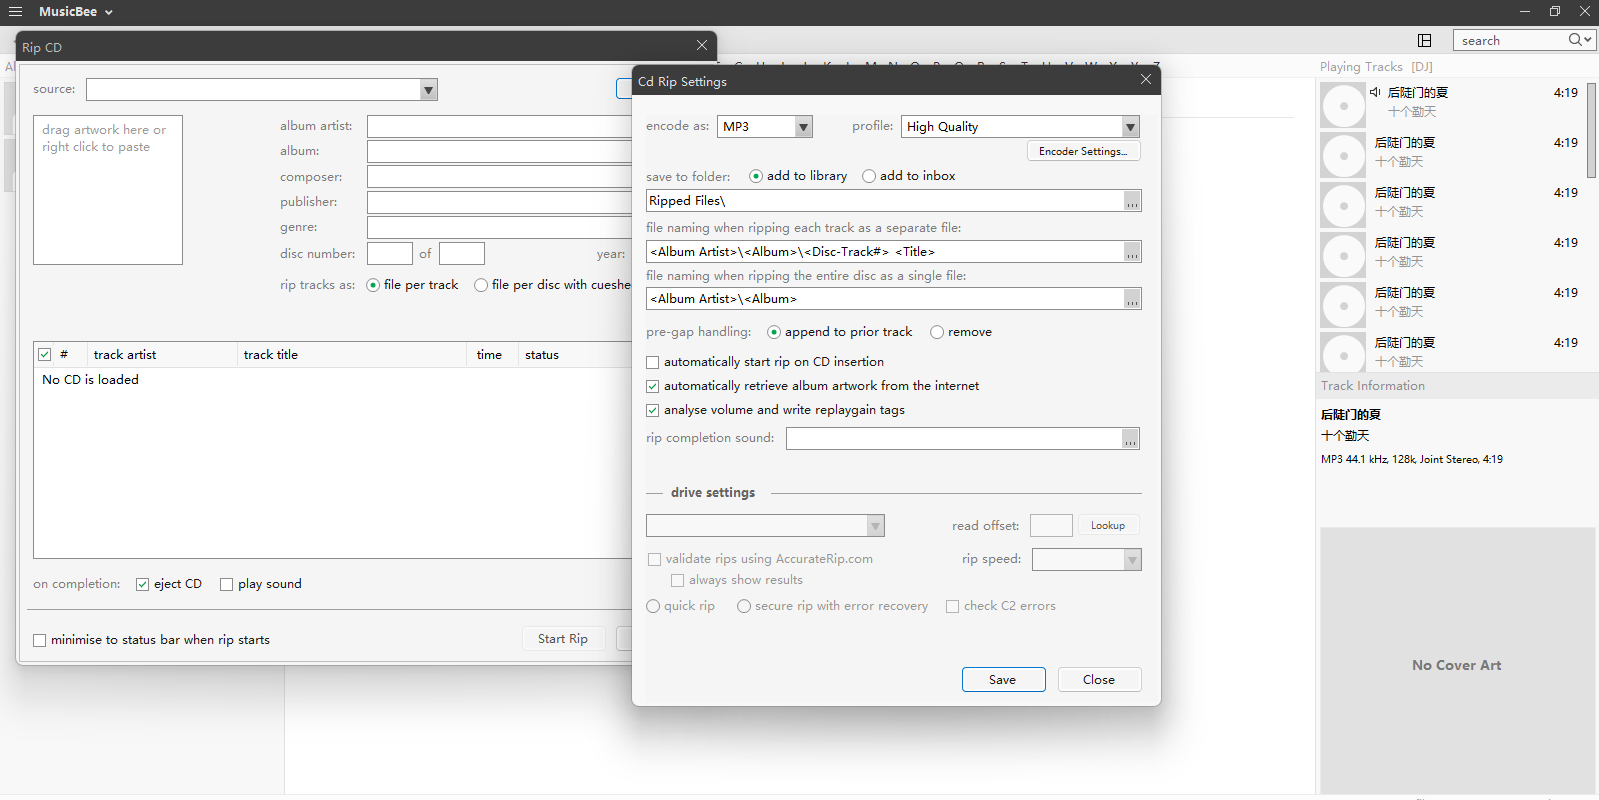Open track file naming template editor
The width and height of the screenshot is (1599, 800).
click(x=1132, y=252)
